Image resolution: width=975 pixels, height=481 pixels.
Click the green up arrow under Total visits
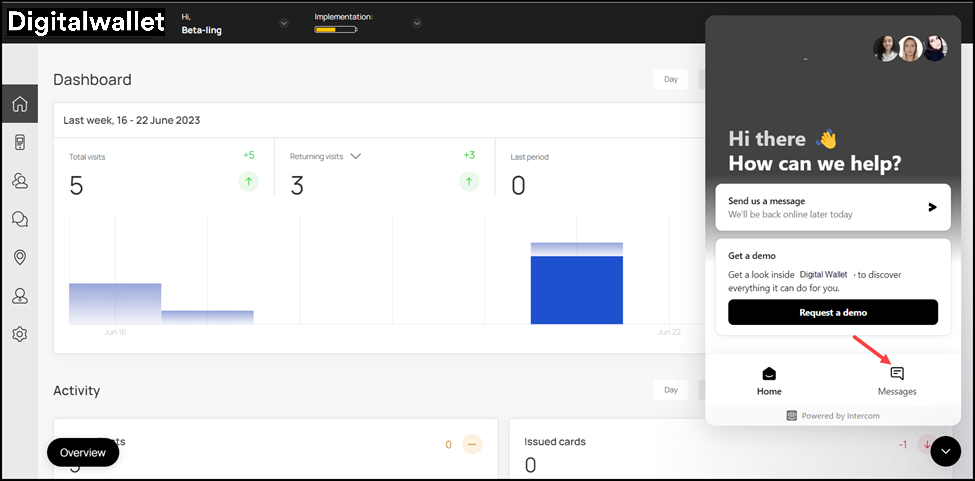[x=248, y=181]
